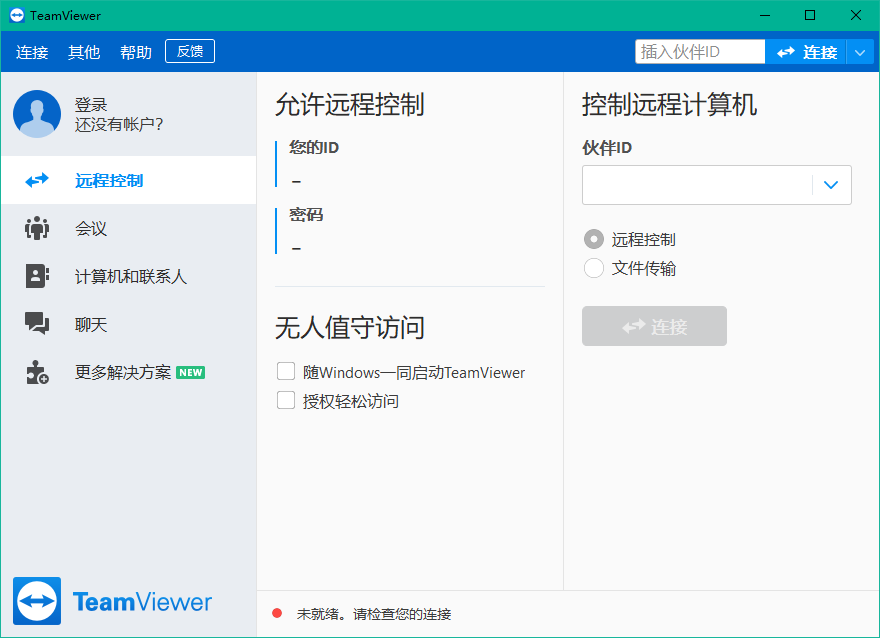
Task: Open the 帮助 menu
Action: (135, 51)
